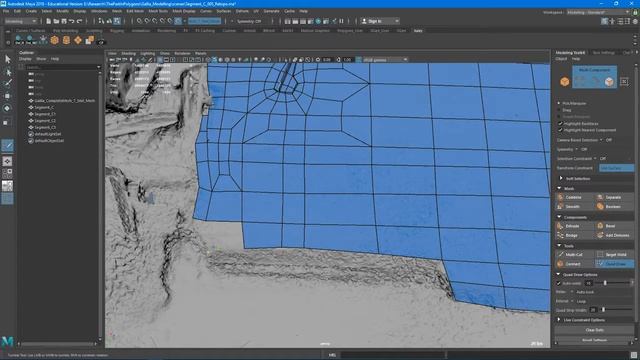The height and width of the screenshot is (360, 640).
Task: Open viewport Panels menu
Action: pyautogui.click(x=200, y=53)
